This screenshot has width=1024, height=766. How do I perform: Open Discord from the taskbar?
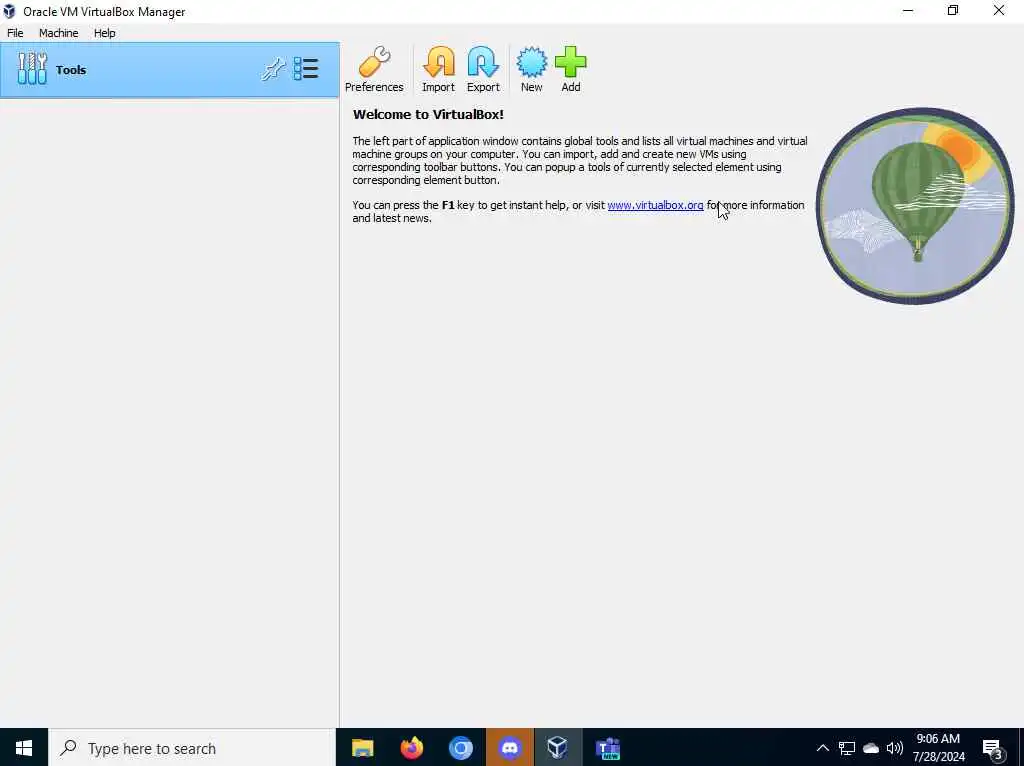(x=509, y=748)
